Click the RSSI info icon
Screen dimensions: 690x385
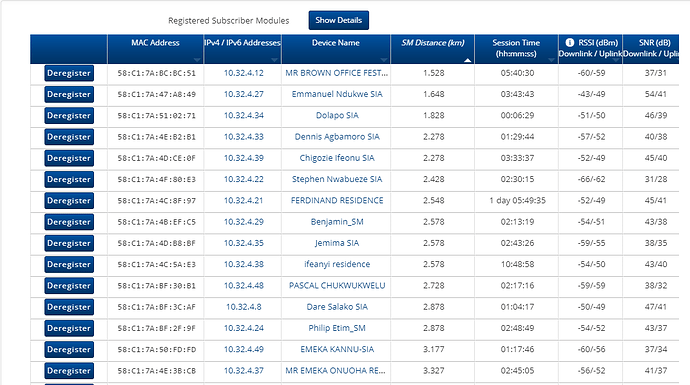[x=569, y=43]
